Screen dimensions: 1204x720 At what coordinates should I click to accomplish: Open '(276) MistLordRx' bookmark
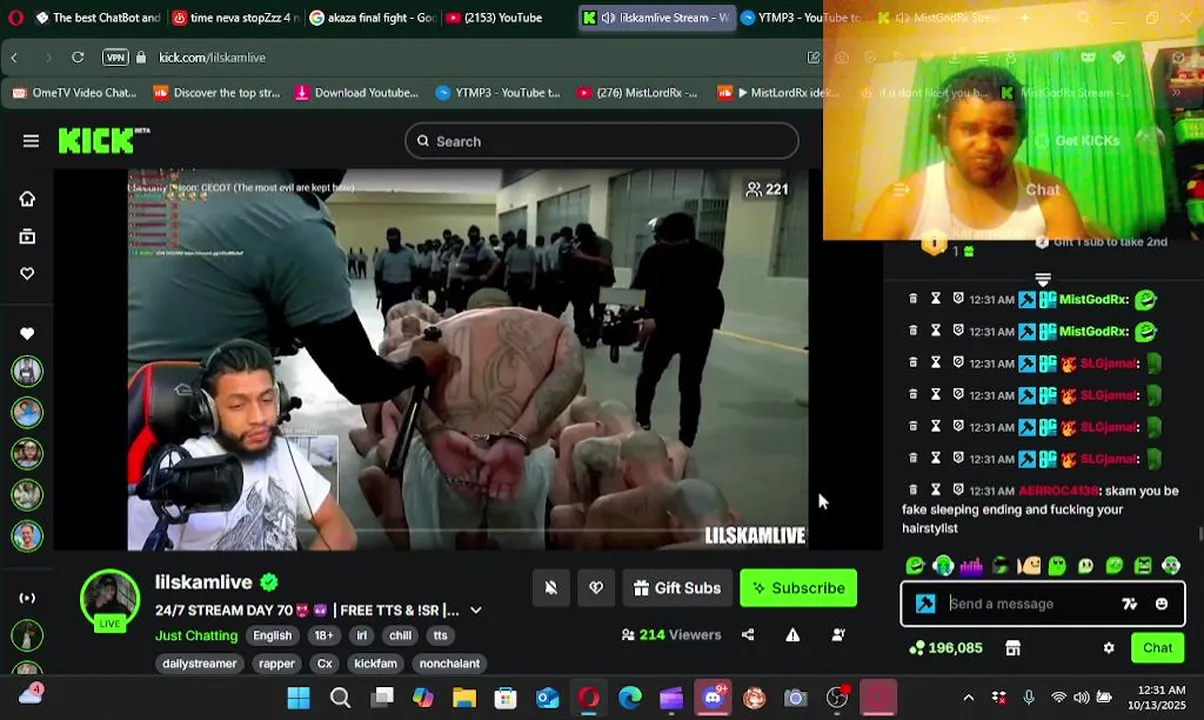pyautogui.click(x=636, y=93)
